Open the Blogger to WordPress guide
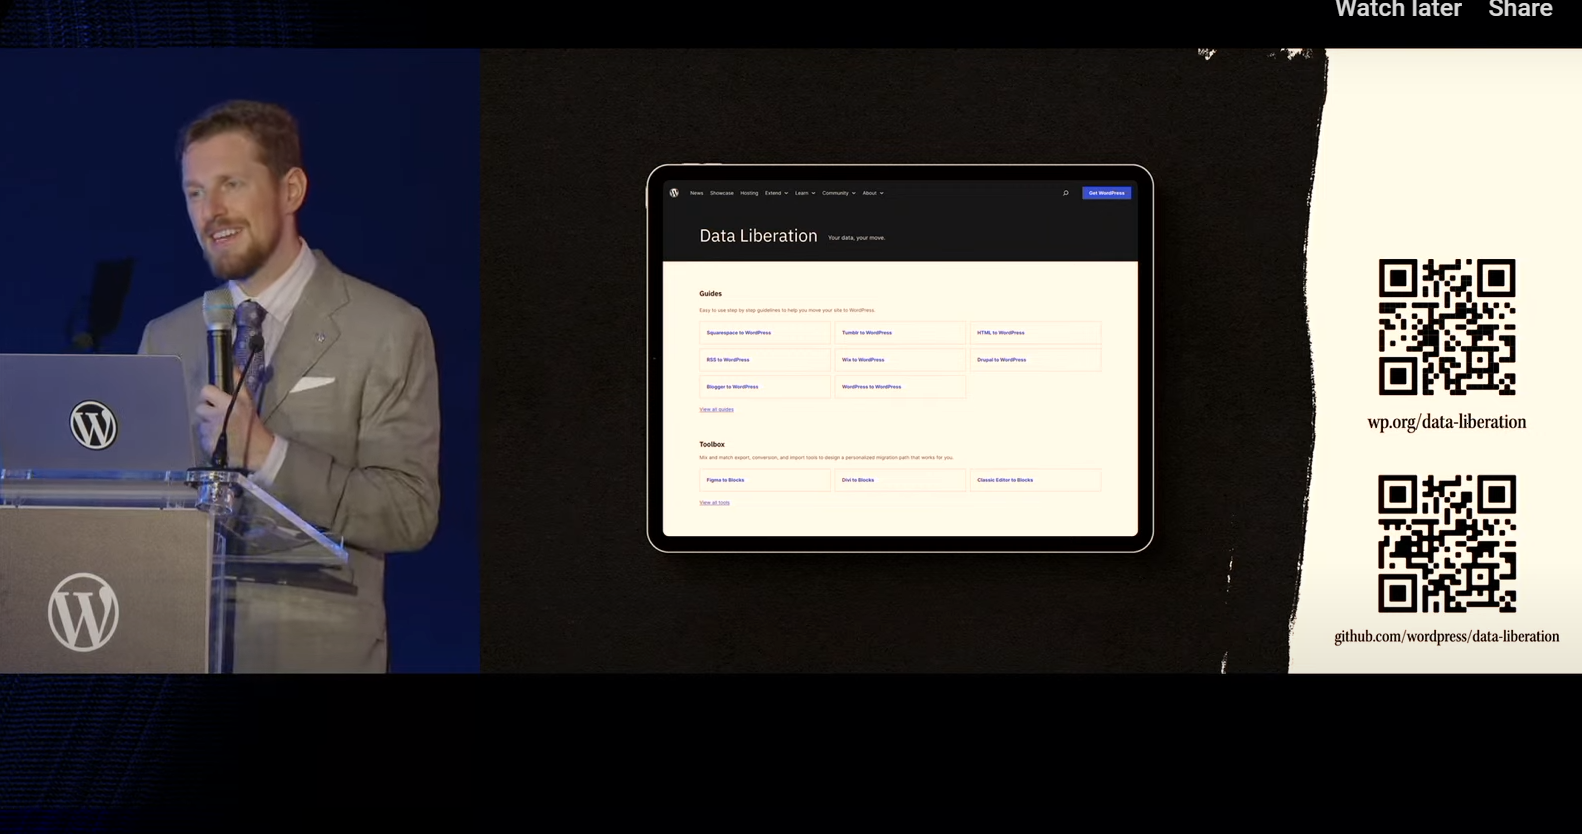The image size is (1582, 834). tap(765, 387)
